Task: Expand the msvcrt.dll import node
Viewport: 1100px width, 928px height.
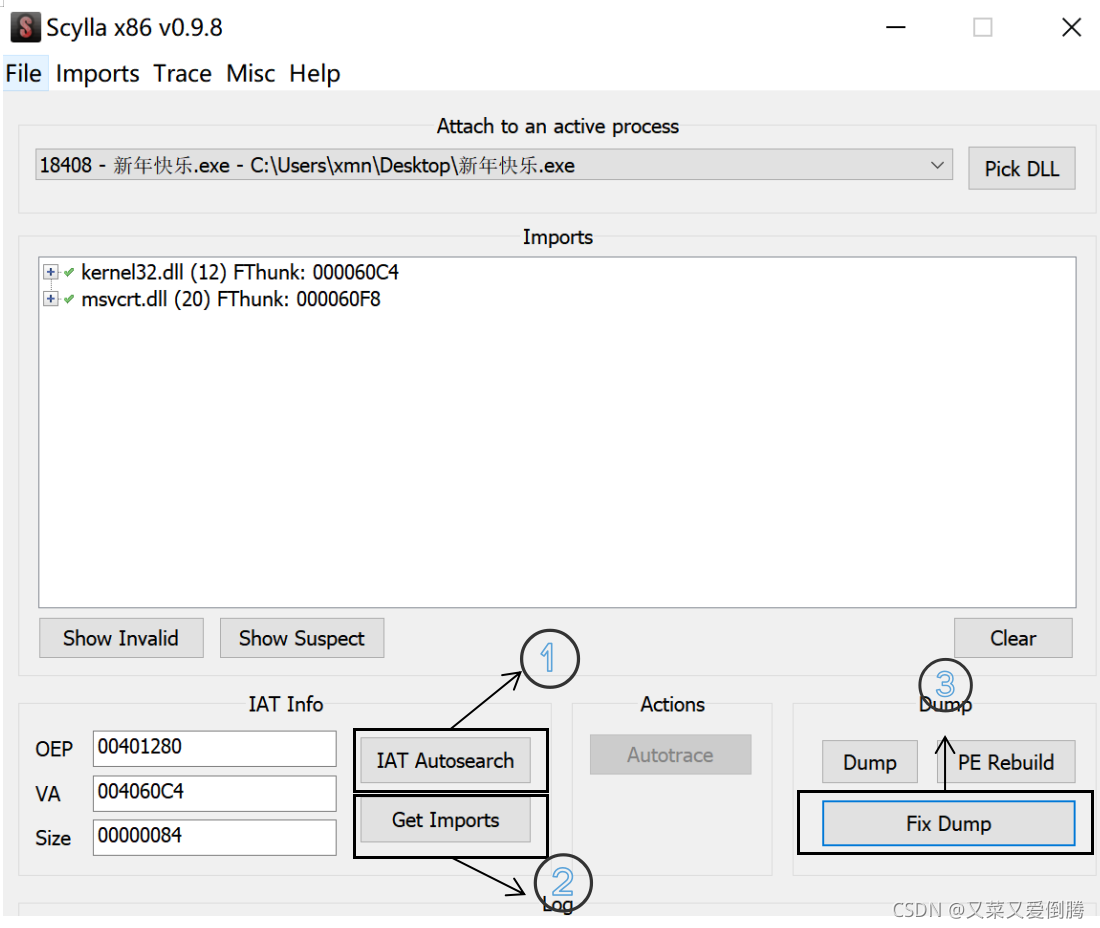Action: click(51, 300)
